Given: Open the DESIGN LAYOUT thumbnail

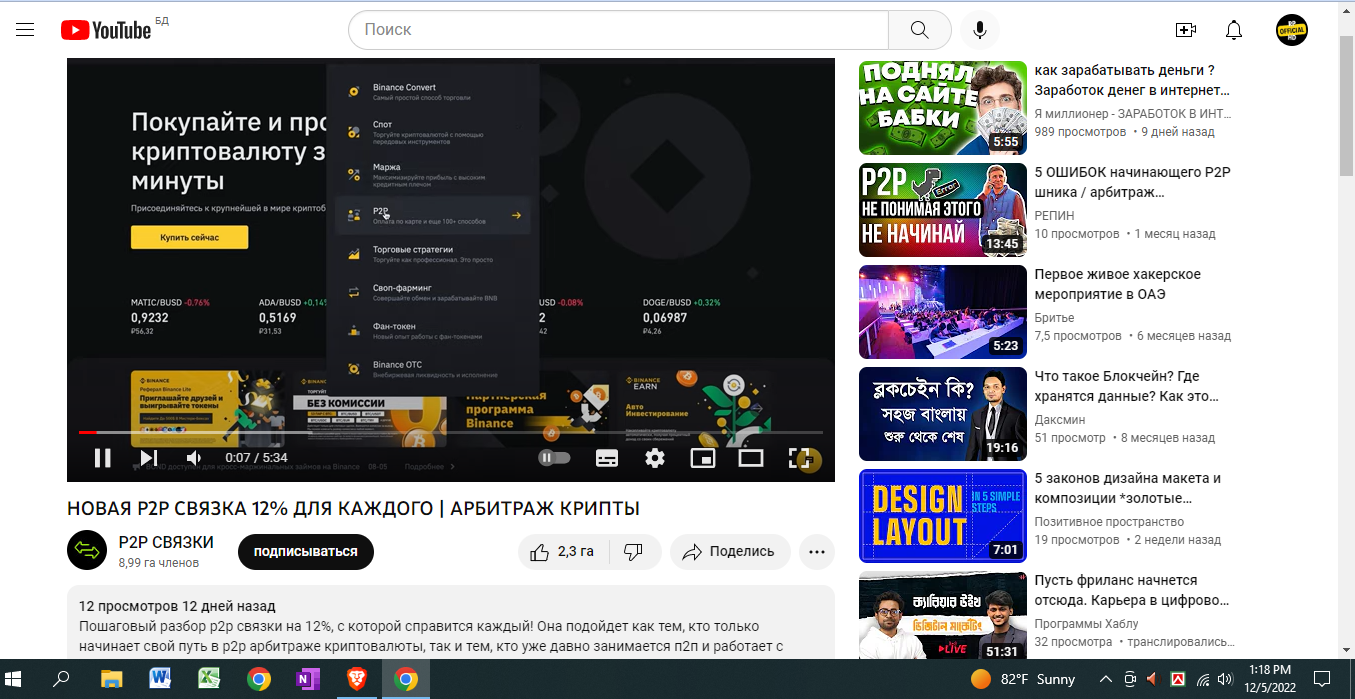Looking at the screenshot, I should 943,516.
